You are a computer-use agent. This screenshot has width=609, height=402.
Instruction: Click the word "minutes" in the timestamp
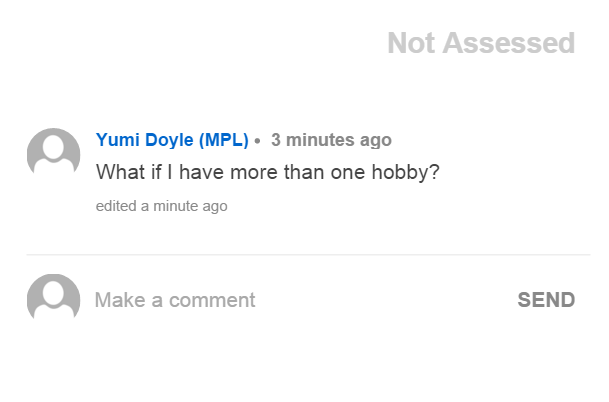tap(318, 140)
